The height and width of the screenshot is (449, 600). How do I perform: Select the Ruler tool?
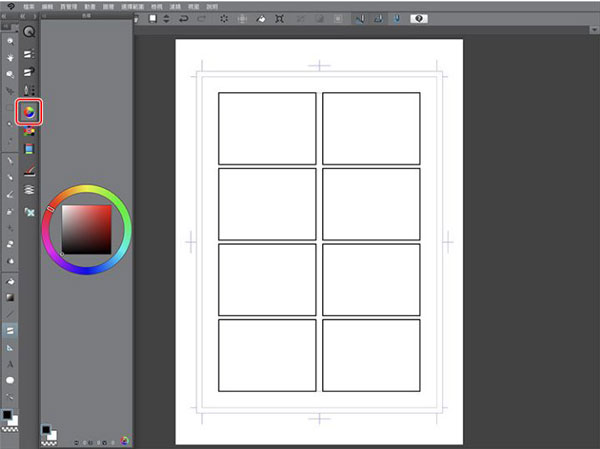(x=10, y=346)
